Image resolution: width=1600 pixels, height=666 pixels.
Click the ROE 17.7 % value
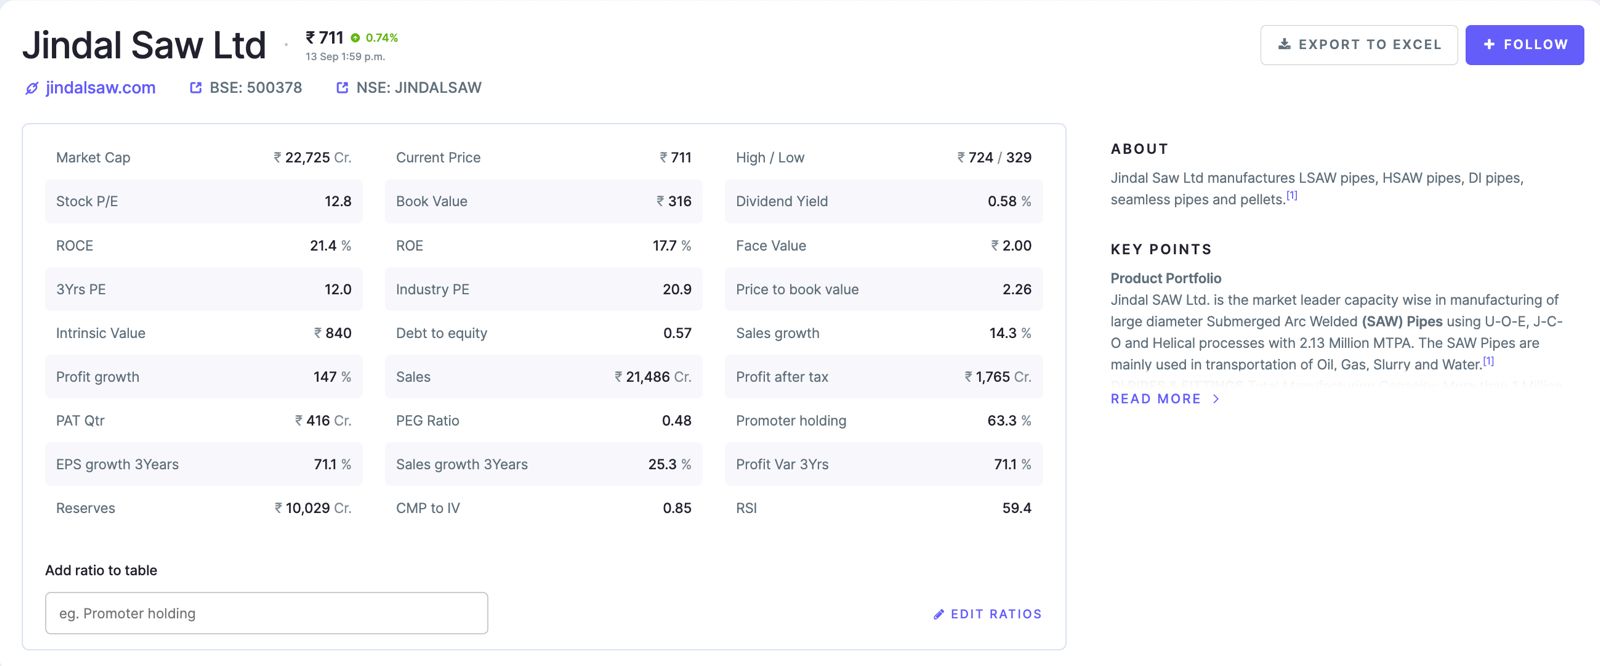672,246
